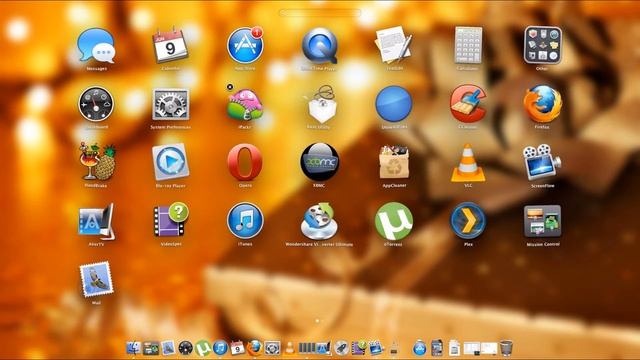Screen dimensions: 640x360
Task: Open the App Store icon with badge
Action: [245, 45]
